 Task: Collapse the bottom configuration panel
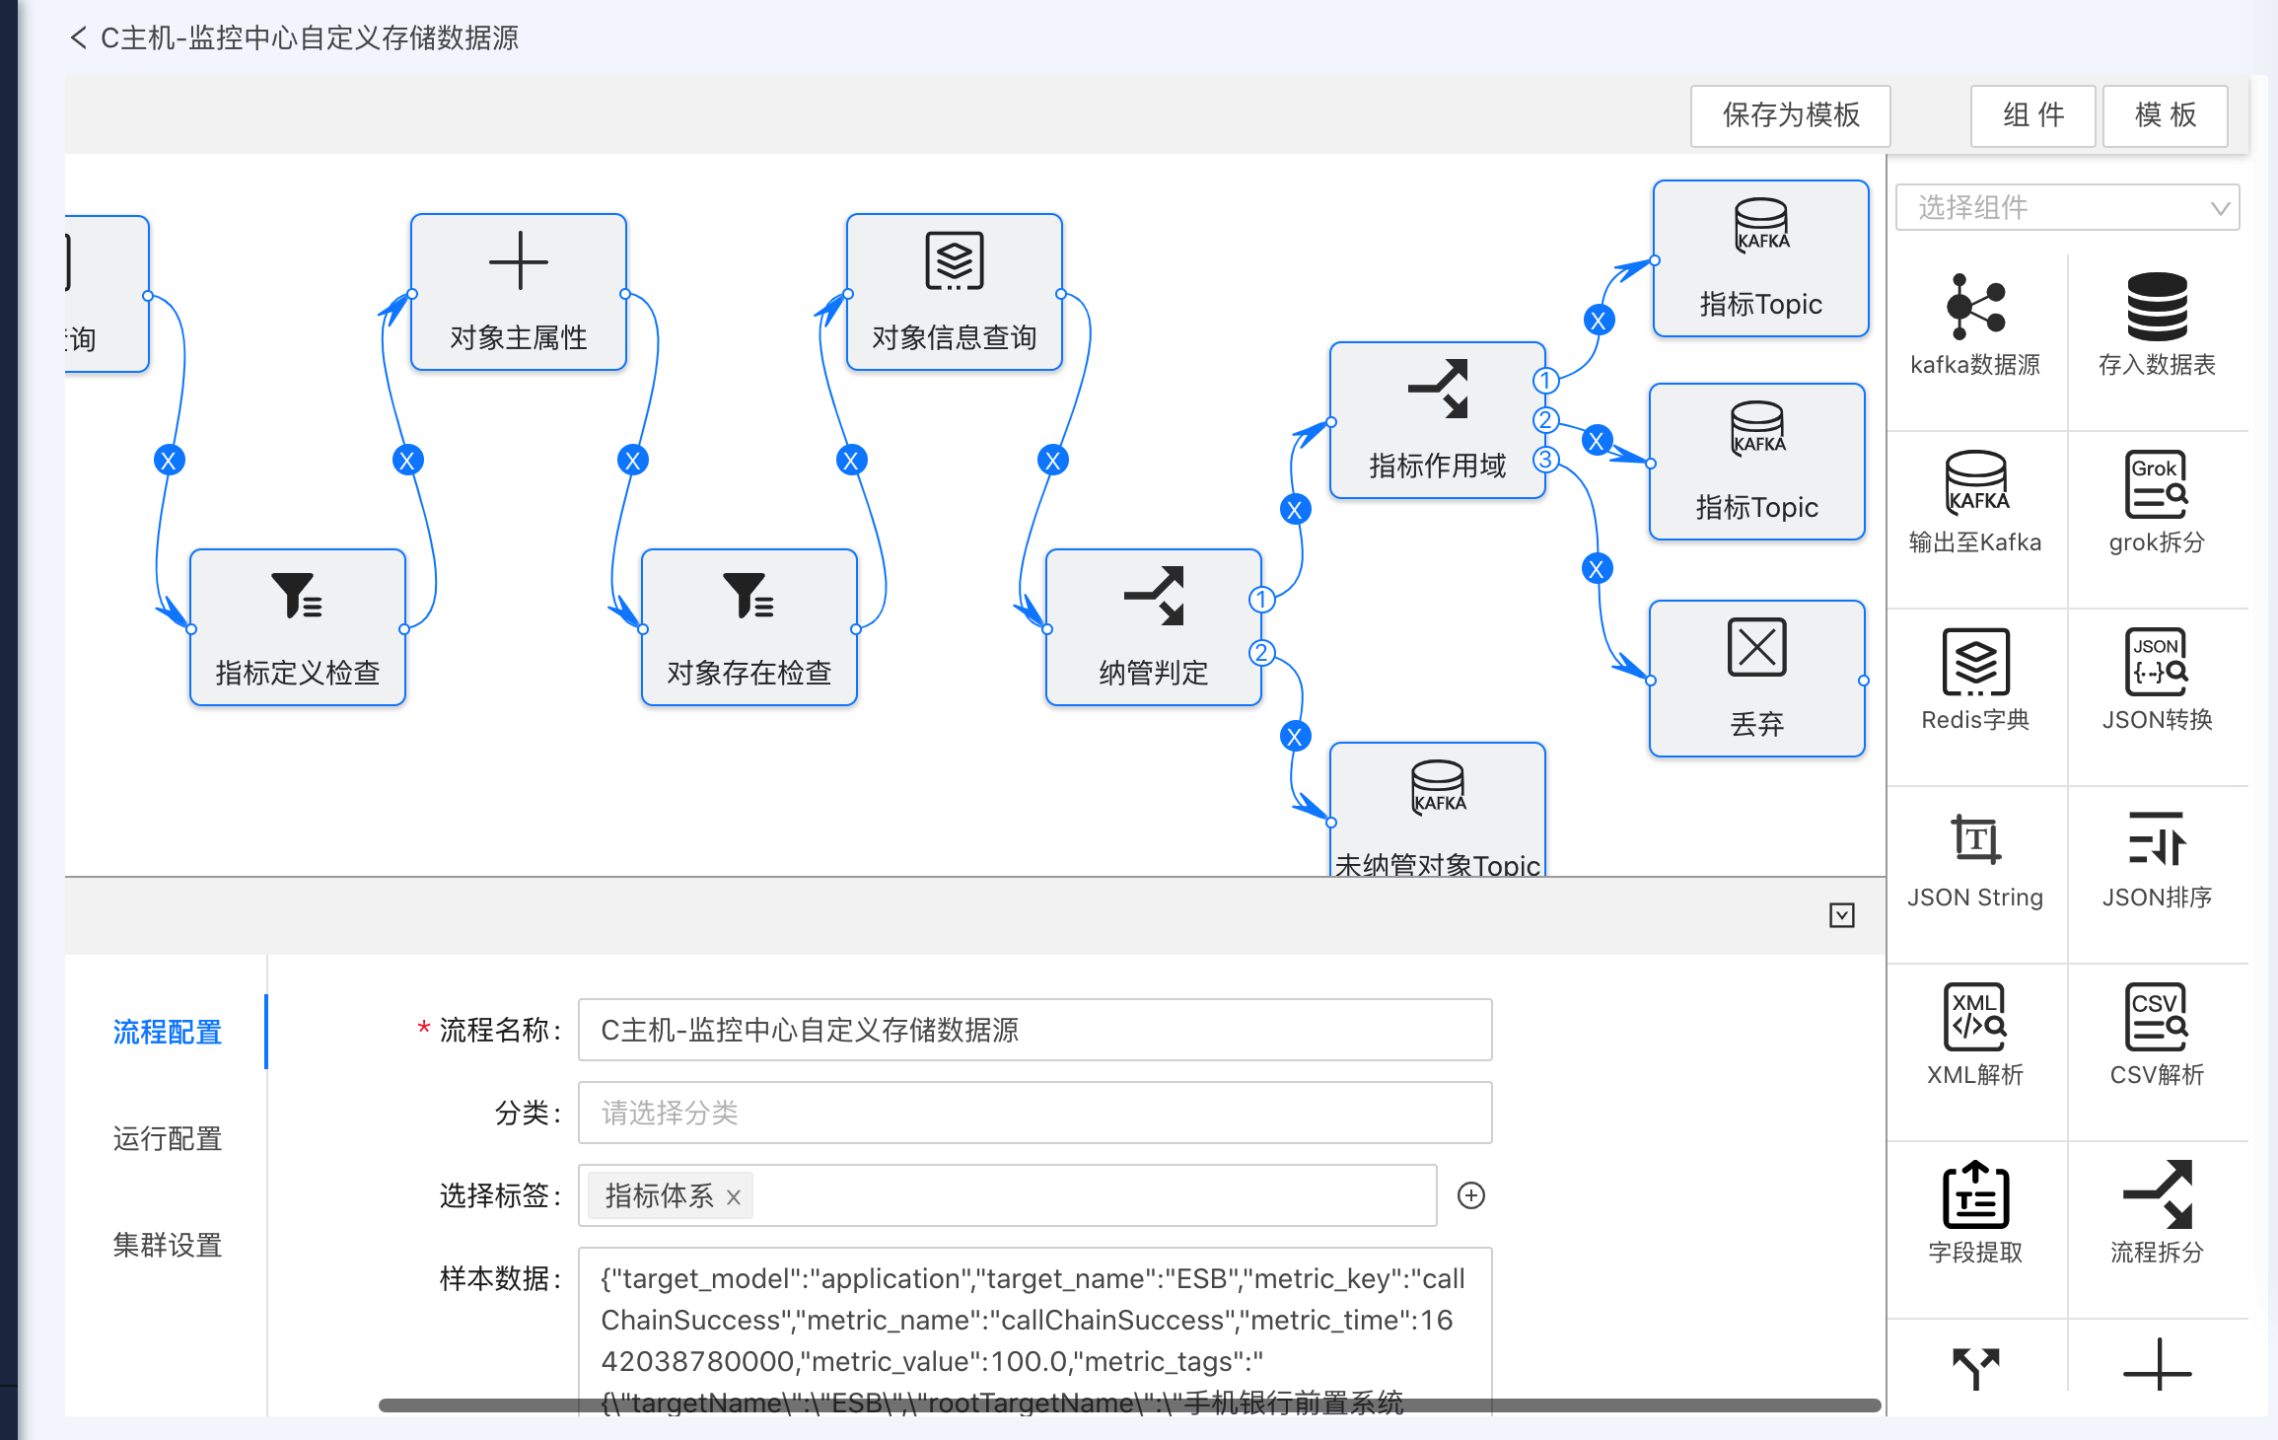coord(1841,915)
